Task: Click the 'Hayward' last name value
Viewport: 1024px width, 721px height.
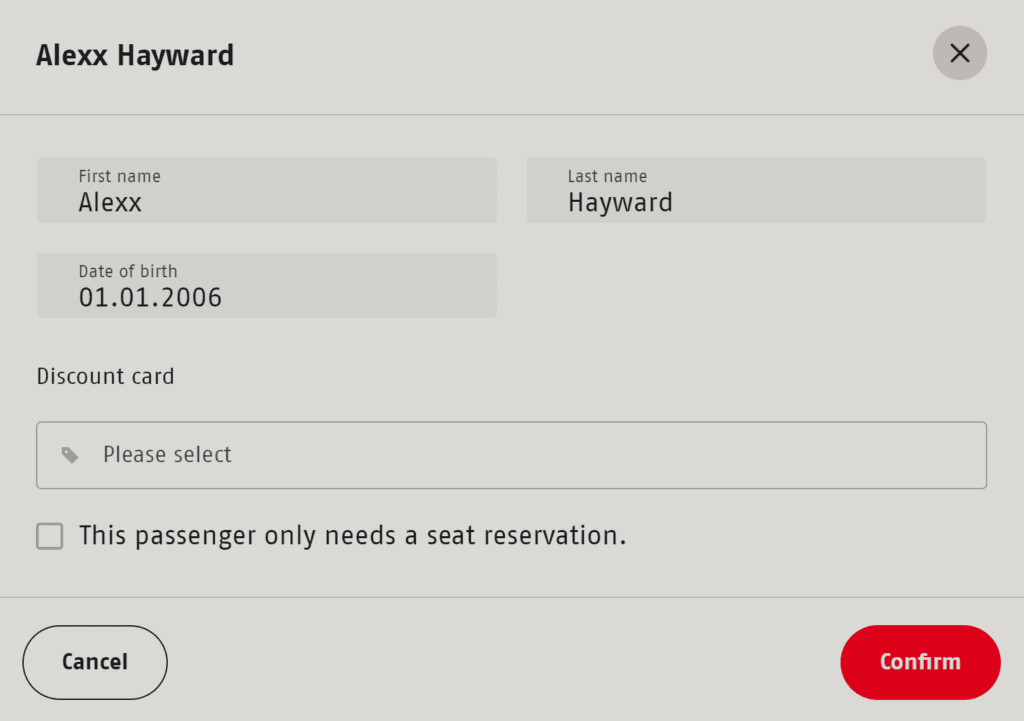Action: 620,203
